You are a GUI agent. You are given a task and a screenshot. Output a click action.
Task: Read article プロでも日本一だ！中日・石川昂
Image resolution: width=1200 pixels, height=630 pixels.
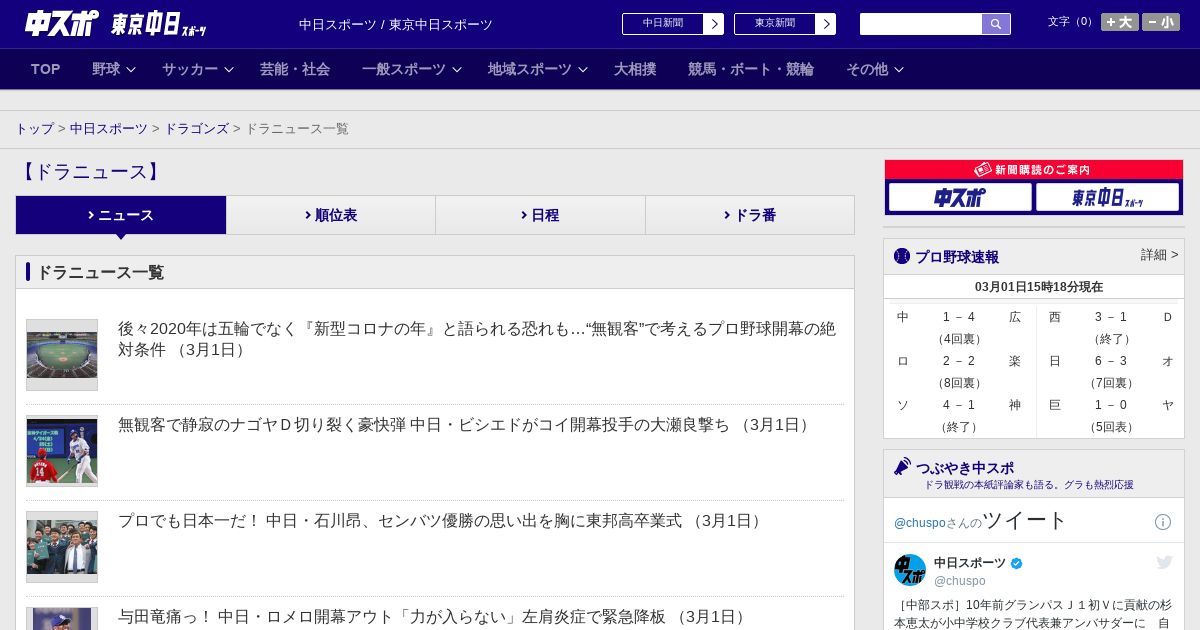pos(442,521)
